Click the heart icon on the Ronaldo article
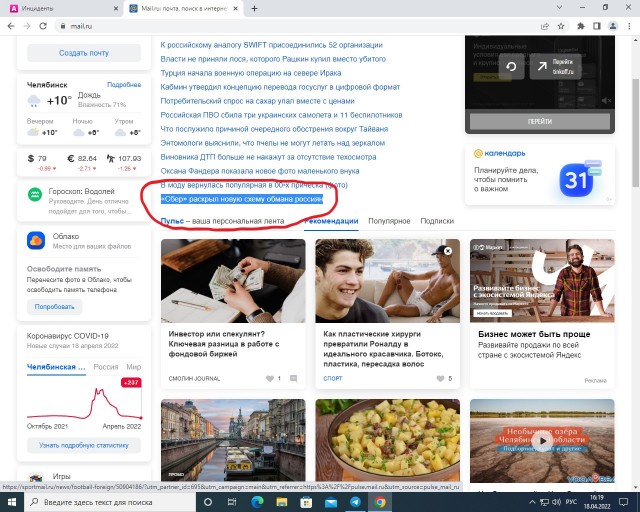Viewport: 640px width, 512px height. (438, 379)
